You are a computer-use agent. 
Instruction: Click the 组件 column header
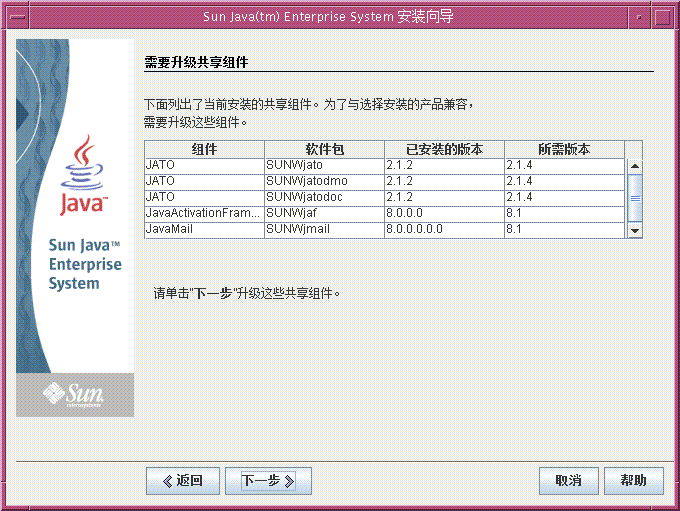point(204,150)
